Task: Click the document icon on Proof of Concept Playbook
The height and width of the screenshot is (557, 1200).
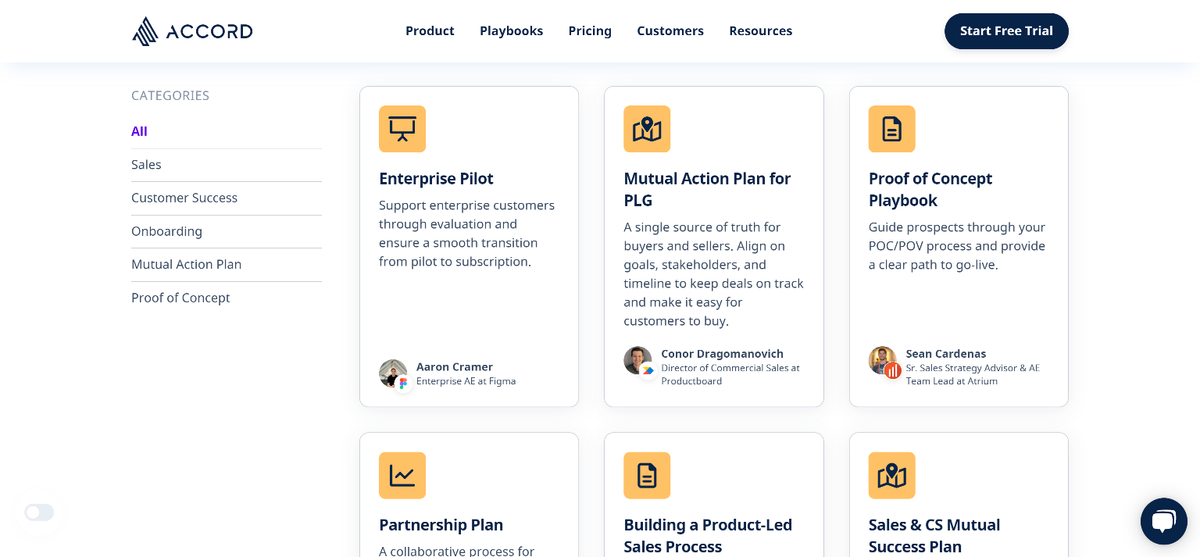Action: (x=892, y=129)
